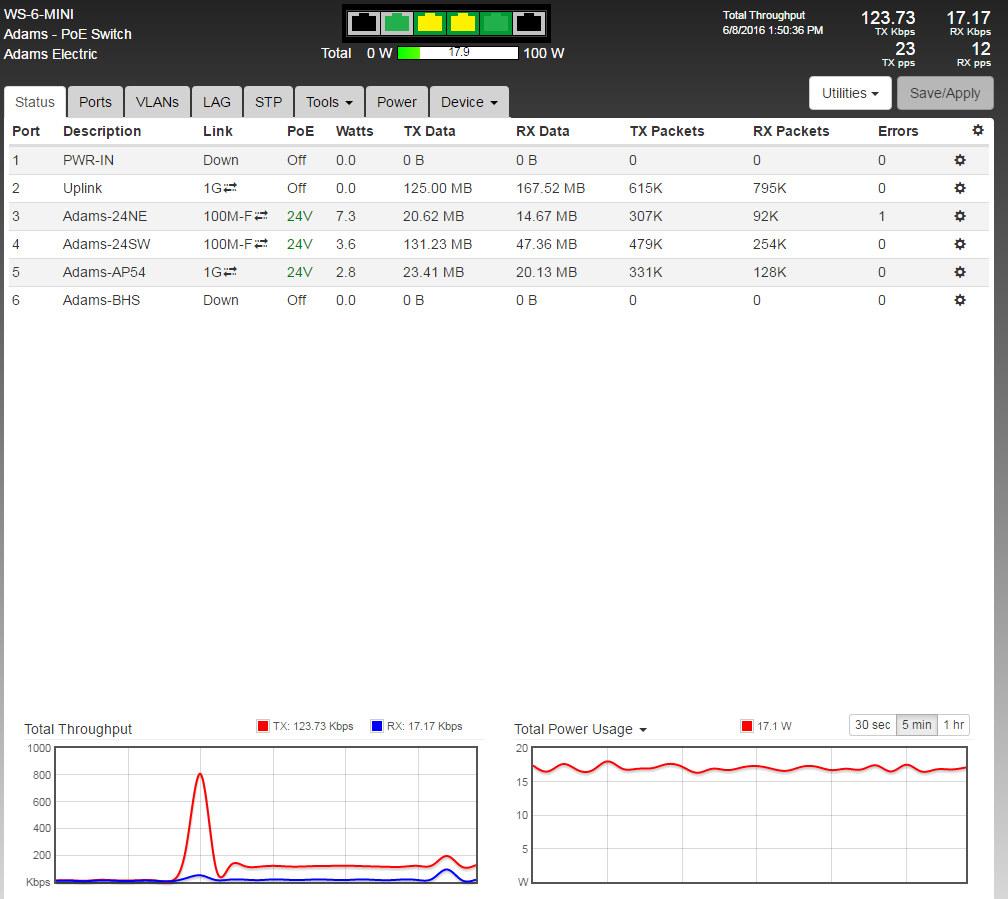Click the table header gear icon
The width and height of the screenshot is (1008, 899).
tap(977, 131)
